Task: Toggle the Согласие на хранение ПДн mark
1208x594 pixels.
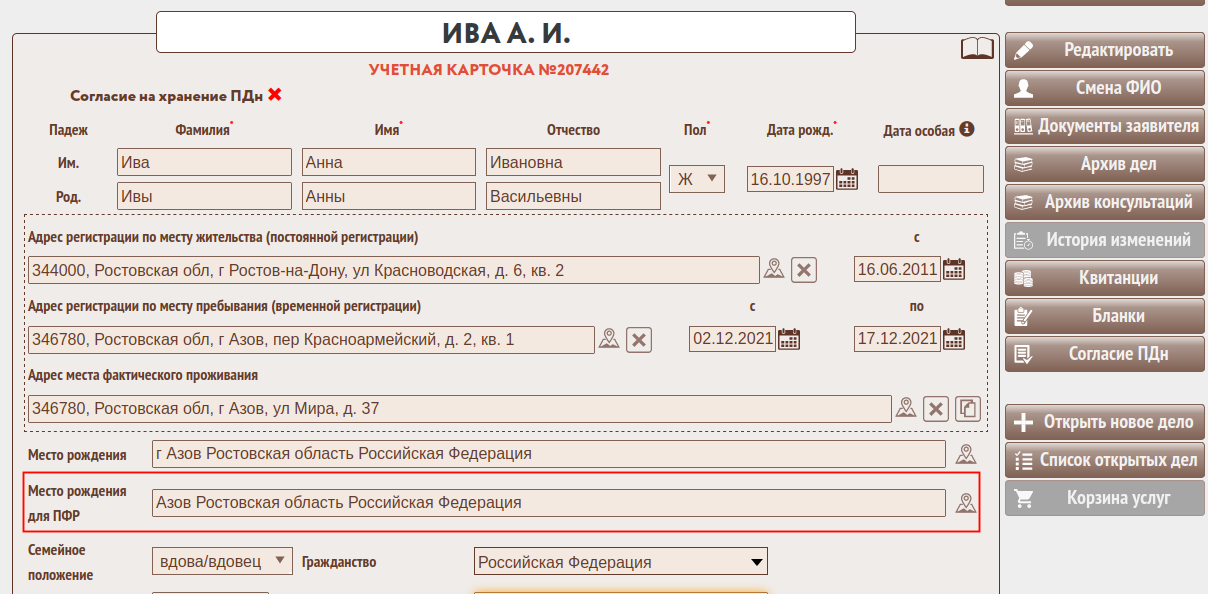Action: pyautogui.click(x=275, y=95)
